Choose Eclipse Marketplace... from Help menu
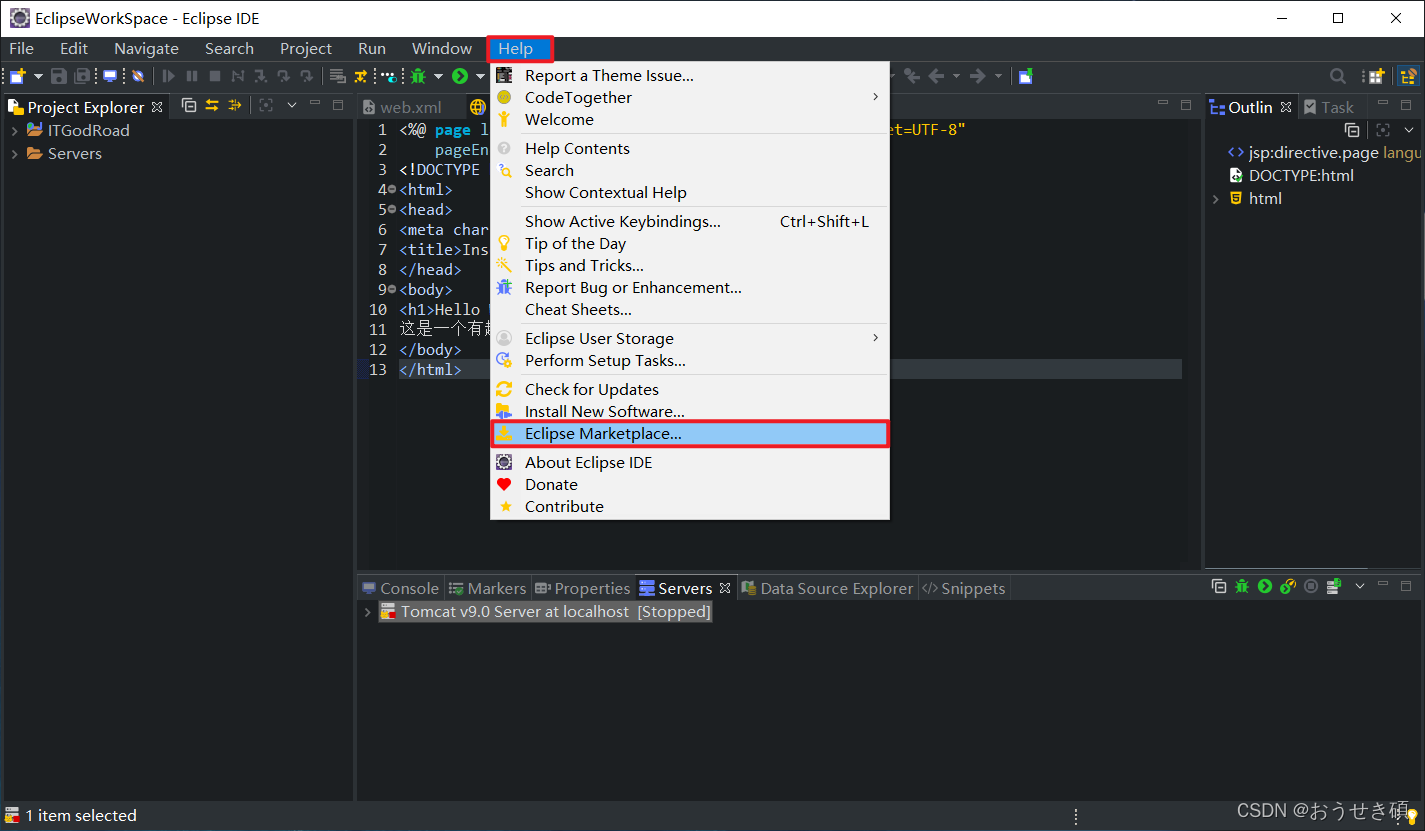 690,434
